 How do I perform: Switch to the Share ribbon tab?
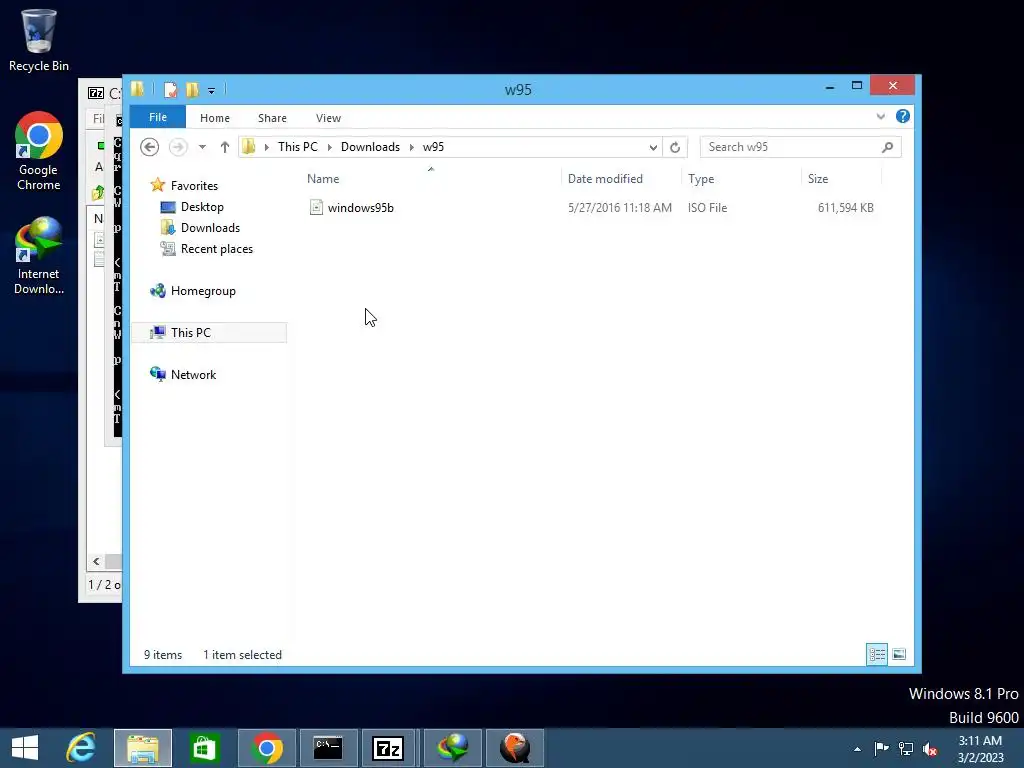(x=272, y=118)
